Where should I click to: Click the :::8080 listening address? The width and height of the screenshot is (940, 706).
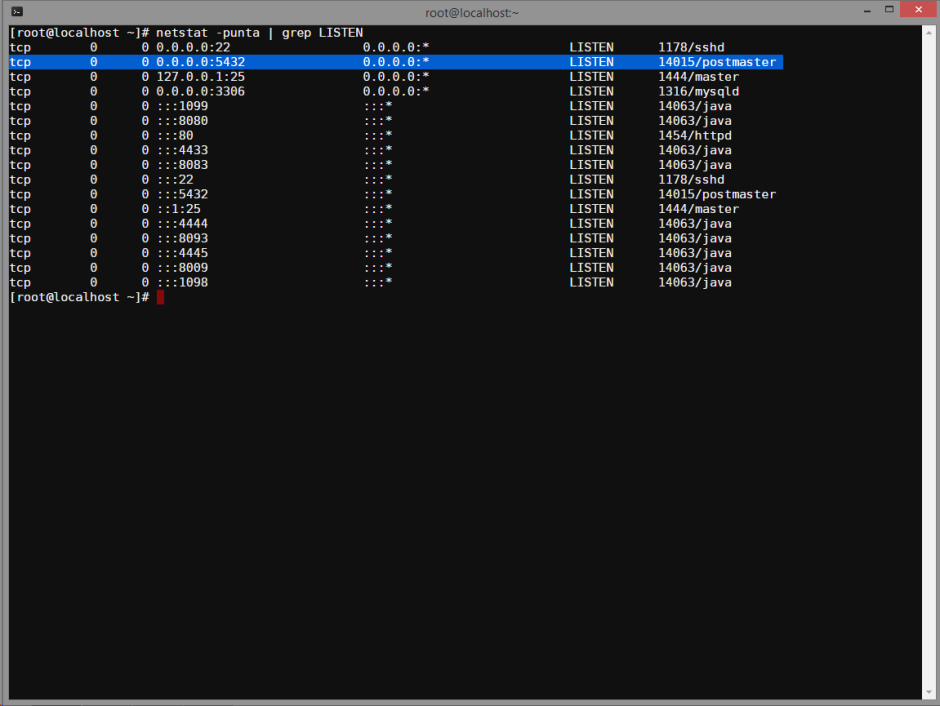click(x=182, y=121)
